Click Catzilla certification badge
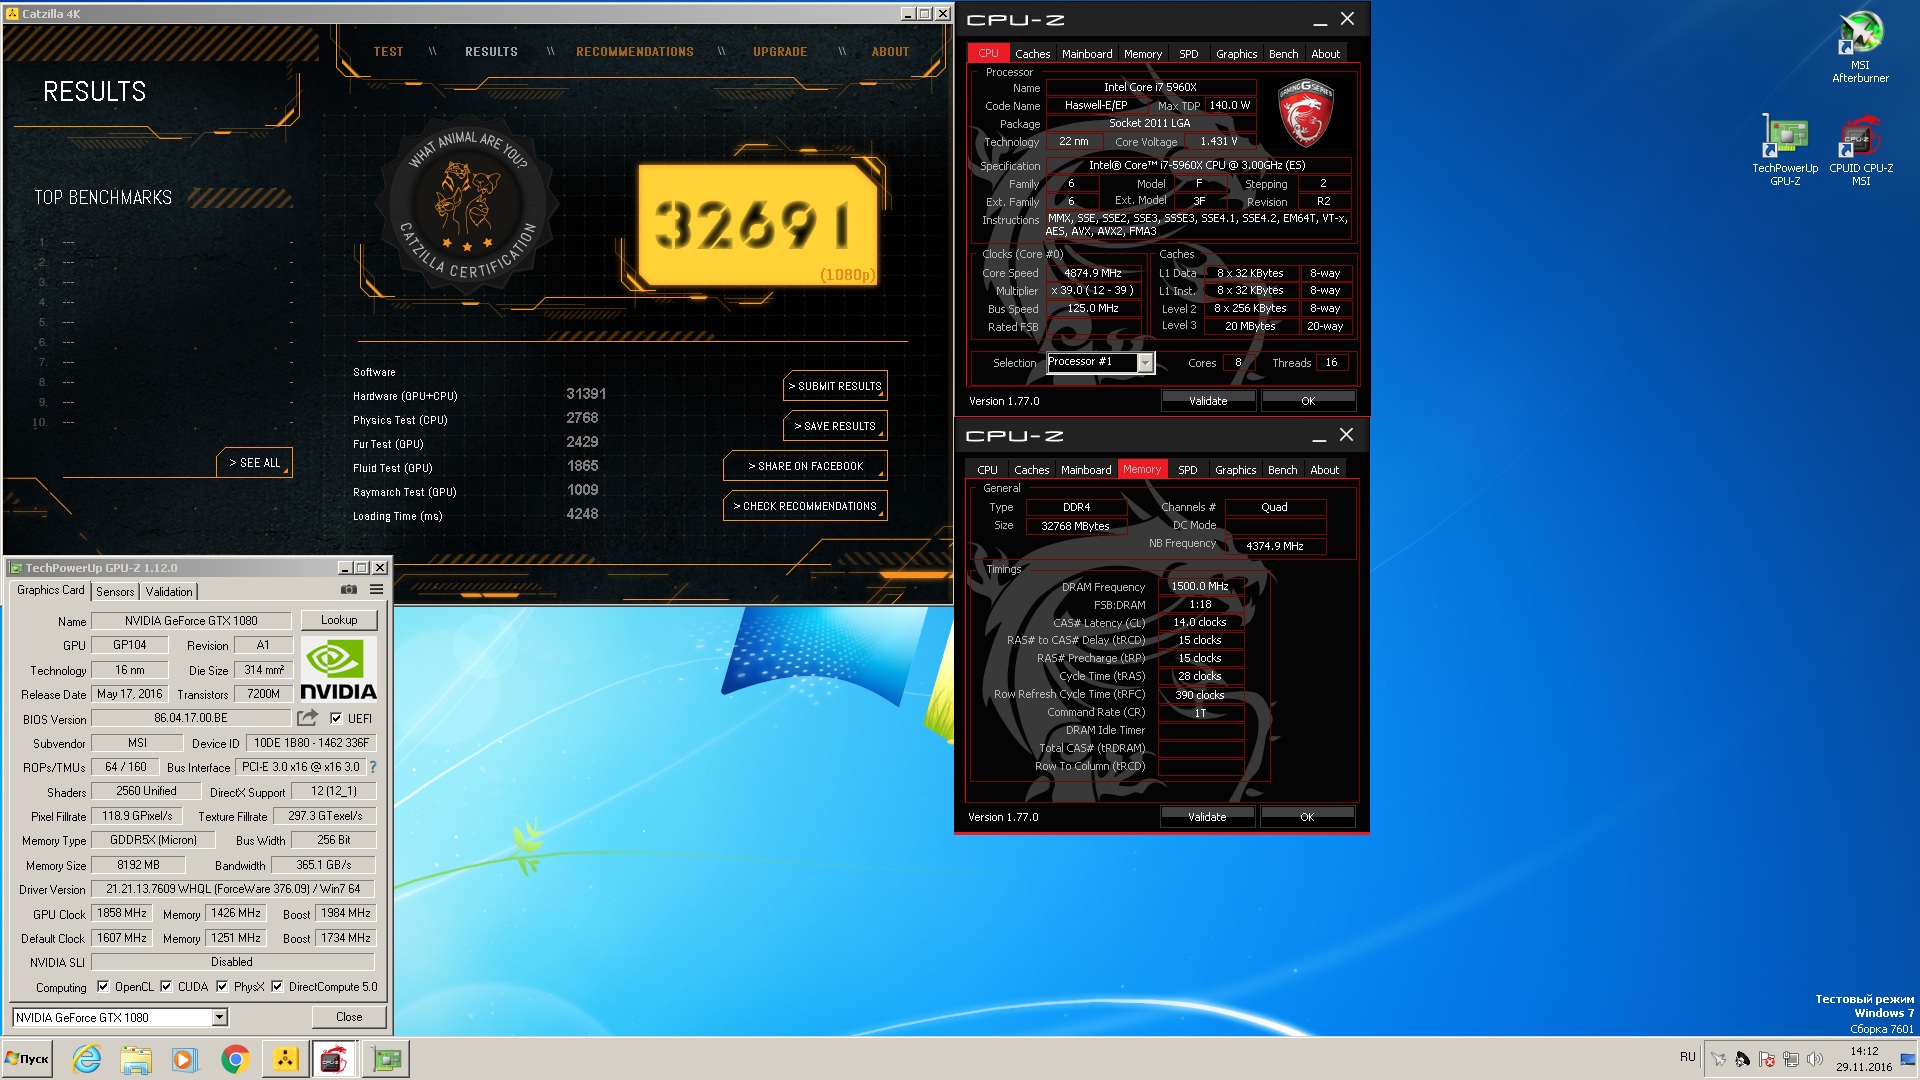 point(467,206)
